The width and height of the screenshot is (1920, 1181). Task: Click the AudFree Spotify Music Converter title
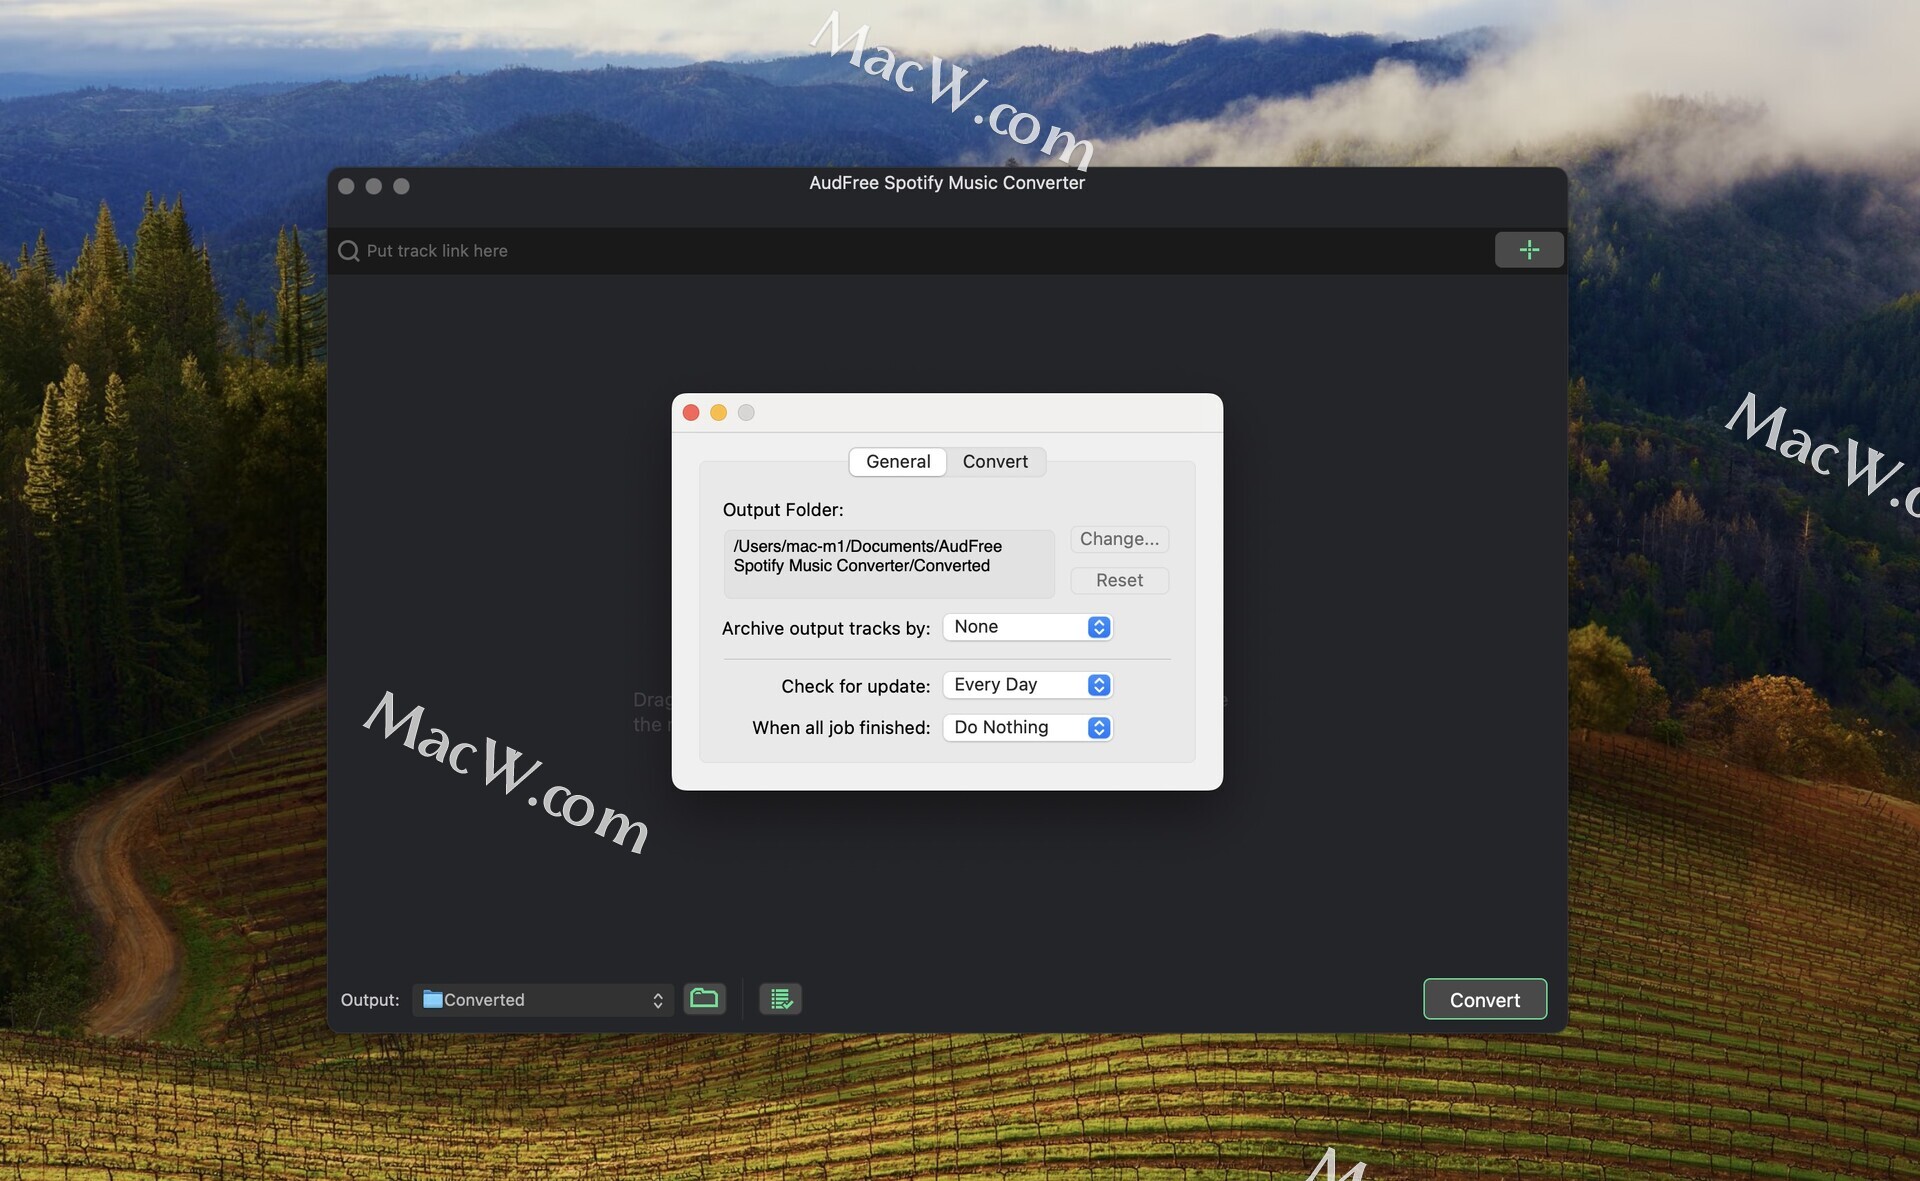(x=947, y=183)
